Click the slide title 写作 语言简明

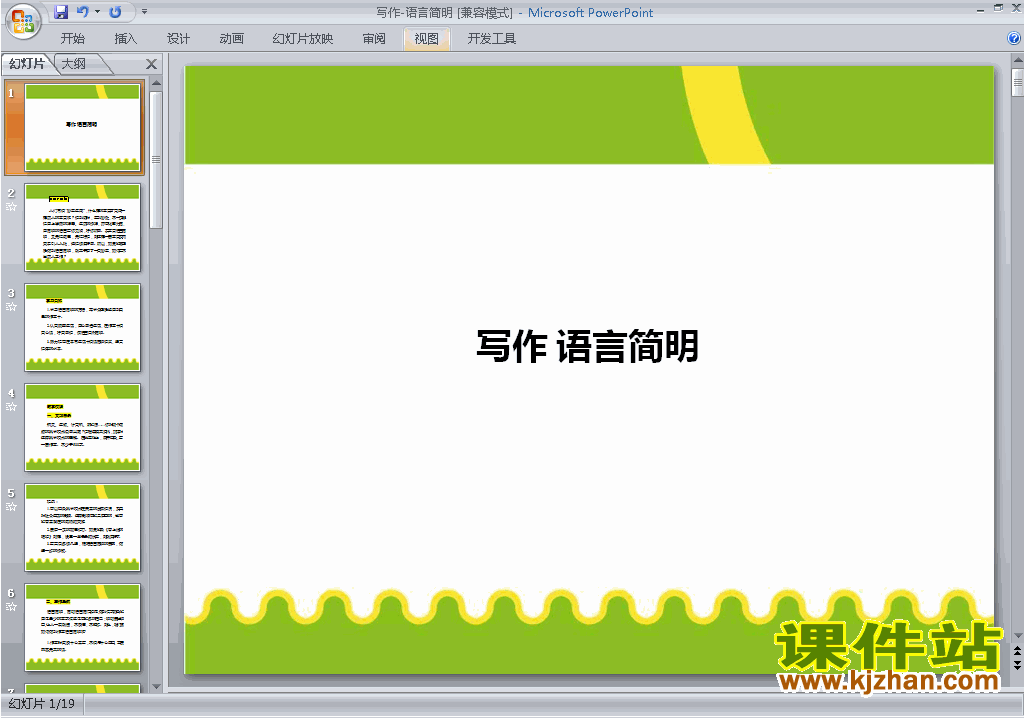tap(588, 346)
